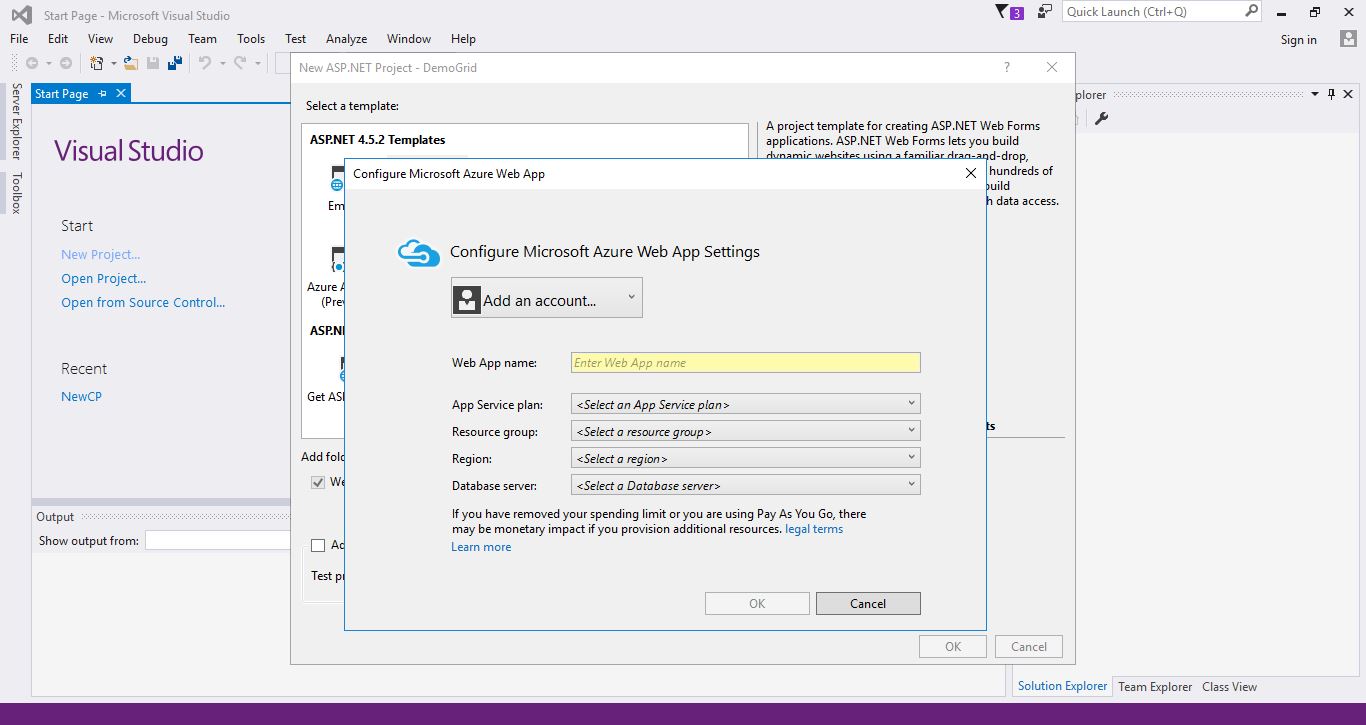Click the Navigate Forward toolbar icon

[66, 63]
